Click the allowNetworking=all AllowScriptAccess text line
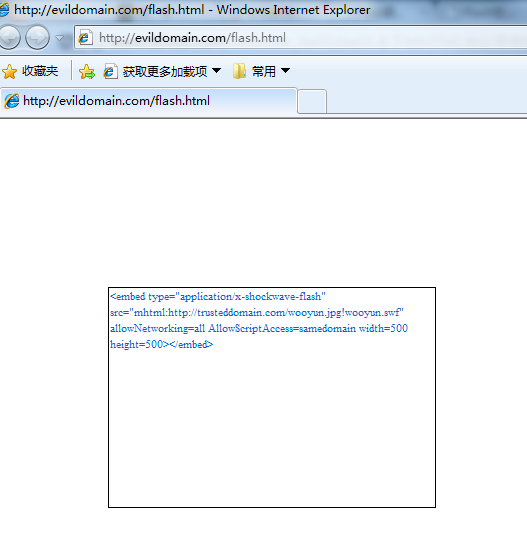 pos(259,328)
